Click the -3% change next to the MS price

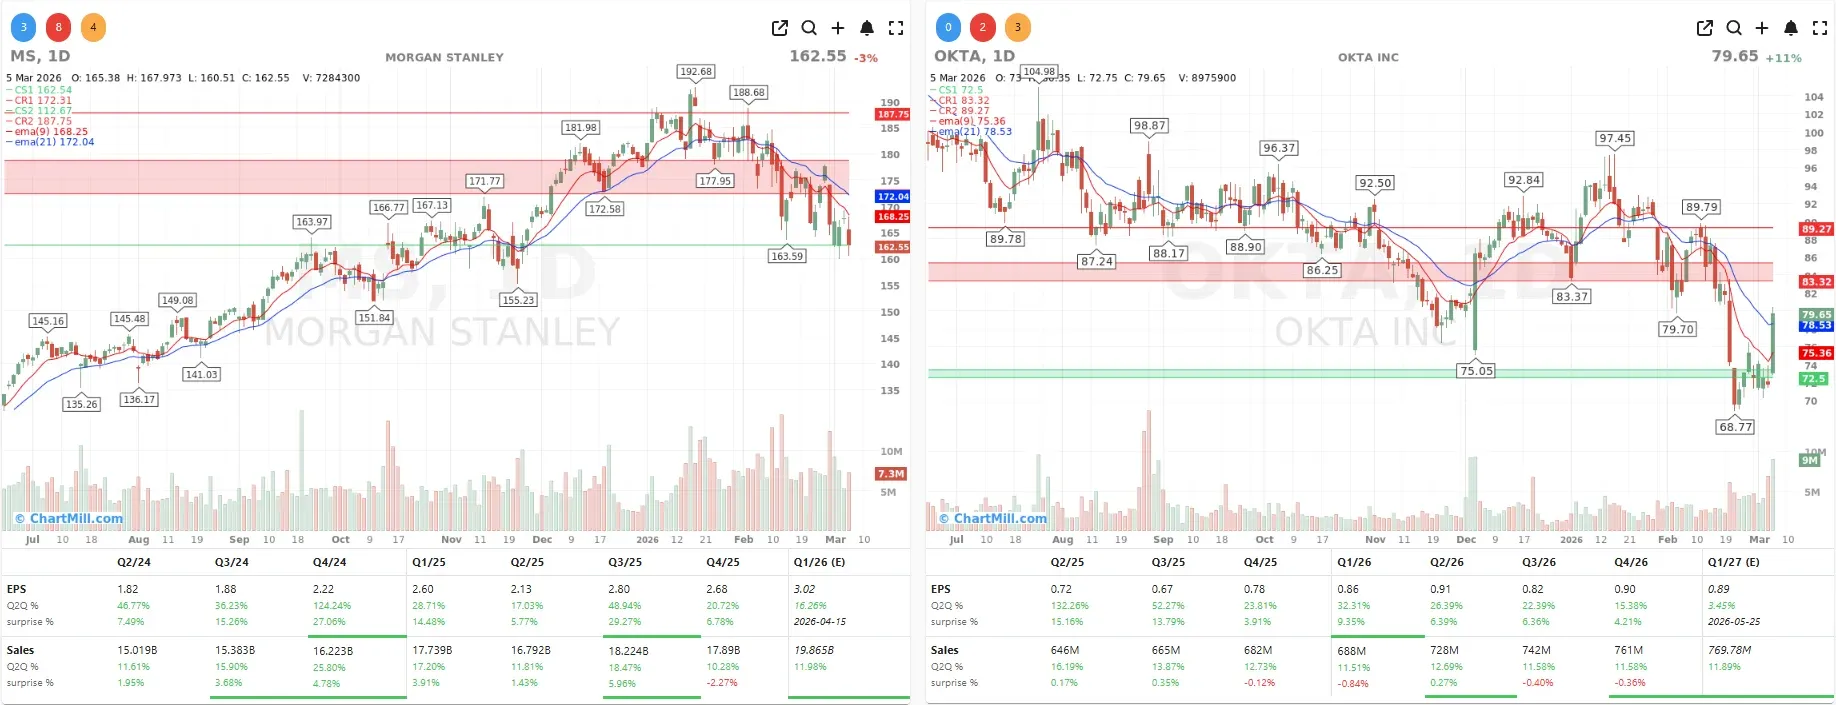(x=866, y=58)
